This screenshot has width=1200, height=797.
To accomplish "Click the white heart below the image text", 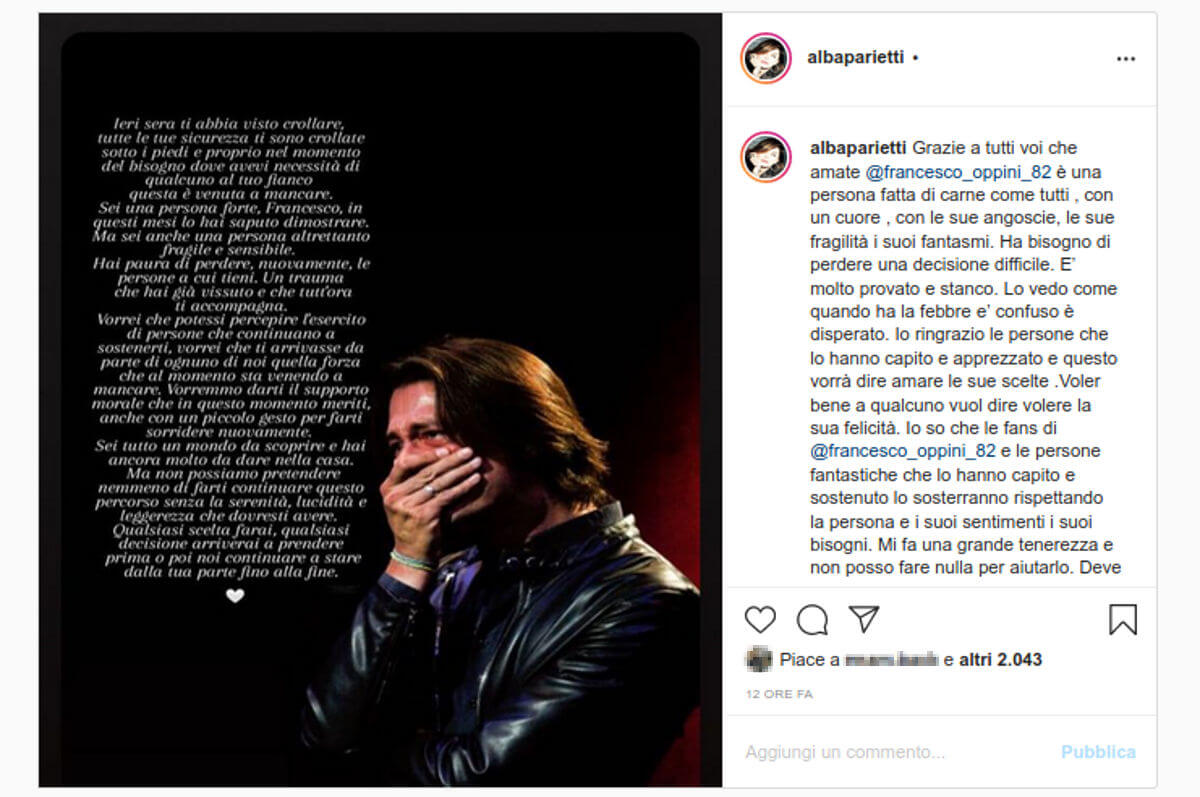I will (235, 596).
